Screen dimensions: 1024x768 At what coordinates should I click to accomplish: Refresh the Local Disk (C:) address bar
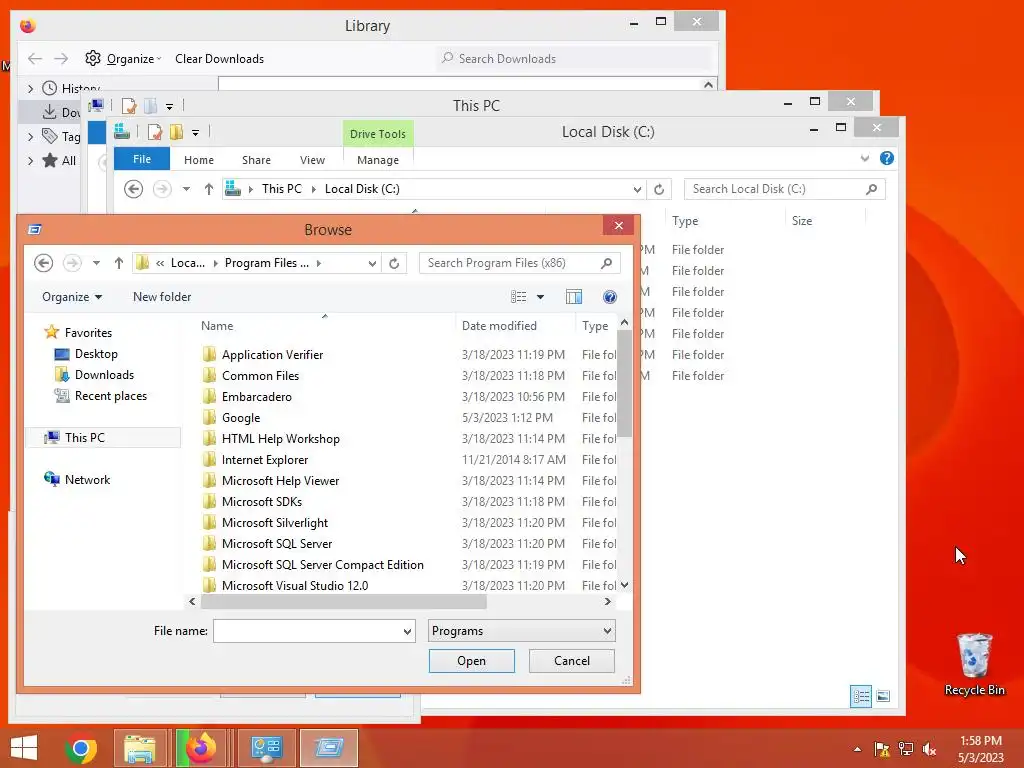point(659,189)
